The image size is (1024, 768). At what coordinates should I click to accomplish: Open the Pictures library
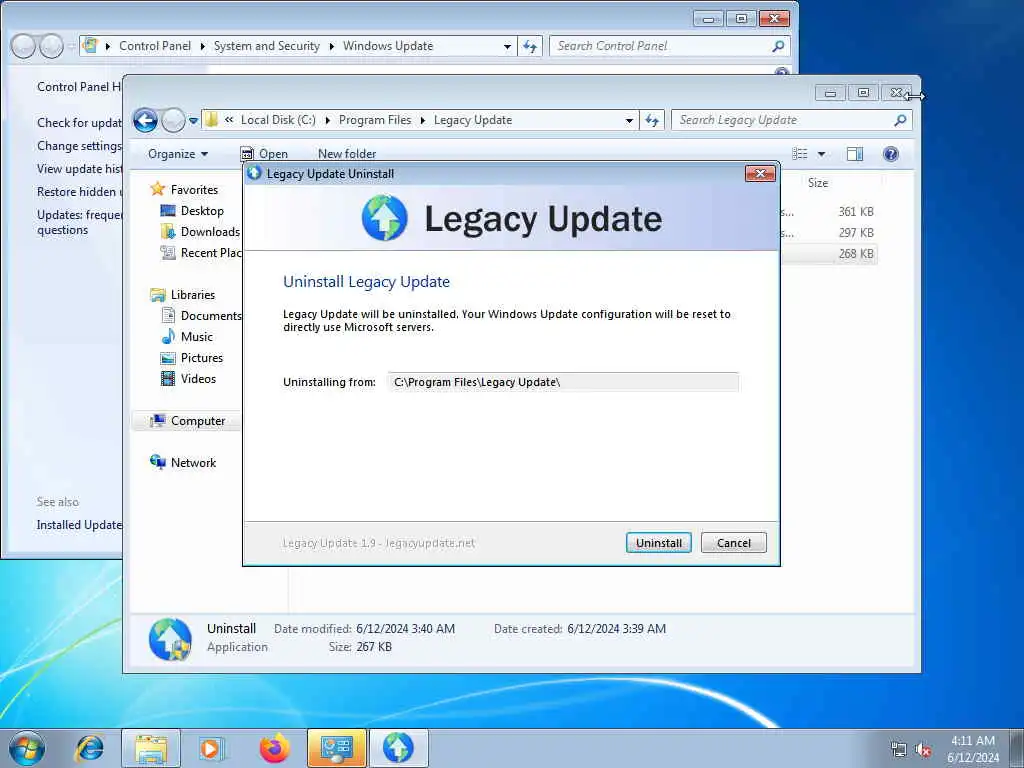coord(202,358)
